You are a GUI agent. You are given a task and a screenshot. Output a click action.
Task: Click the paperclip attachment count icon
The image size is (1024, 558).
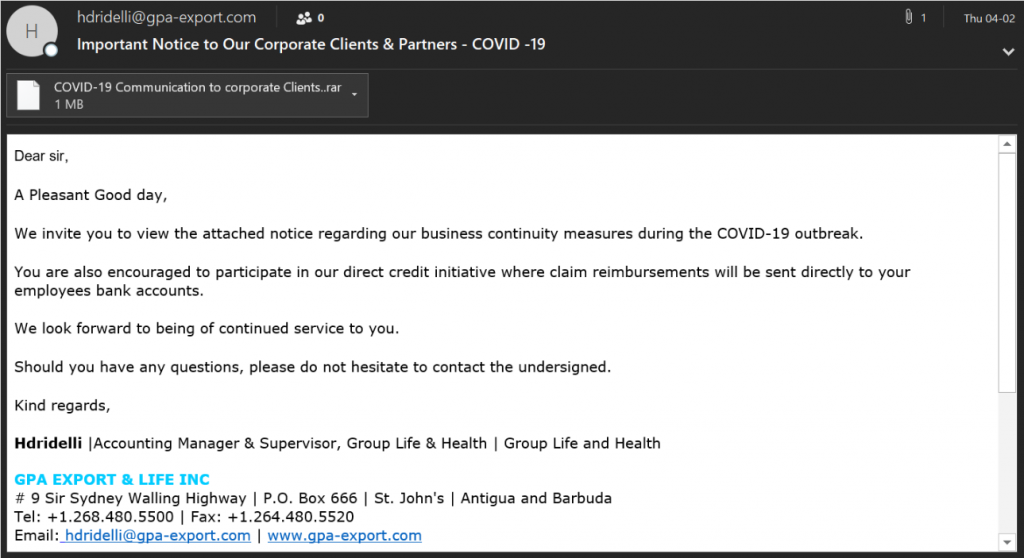tap(908, 18)
